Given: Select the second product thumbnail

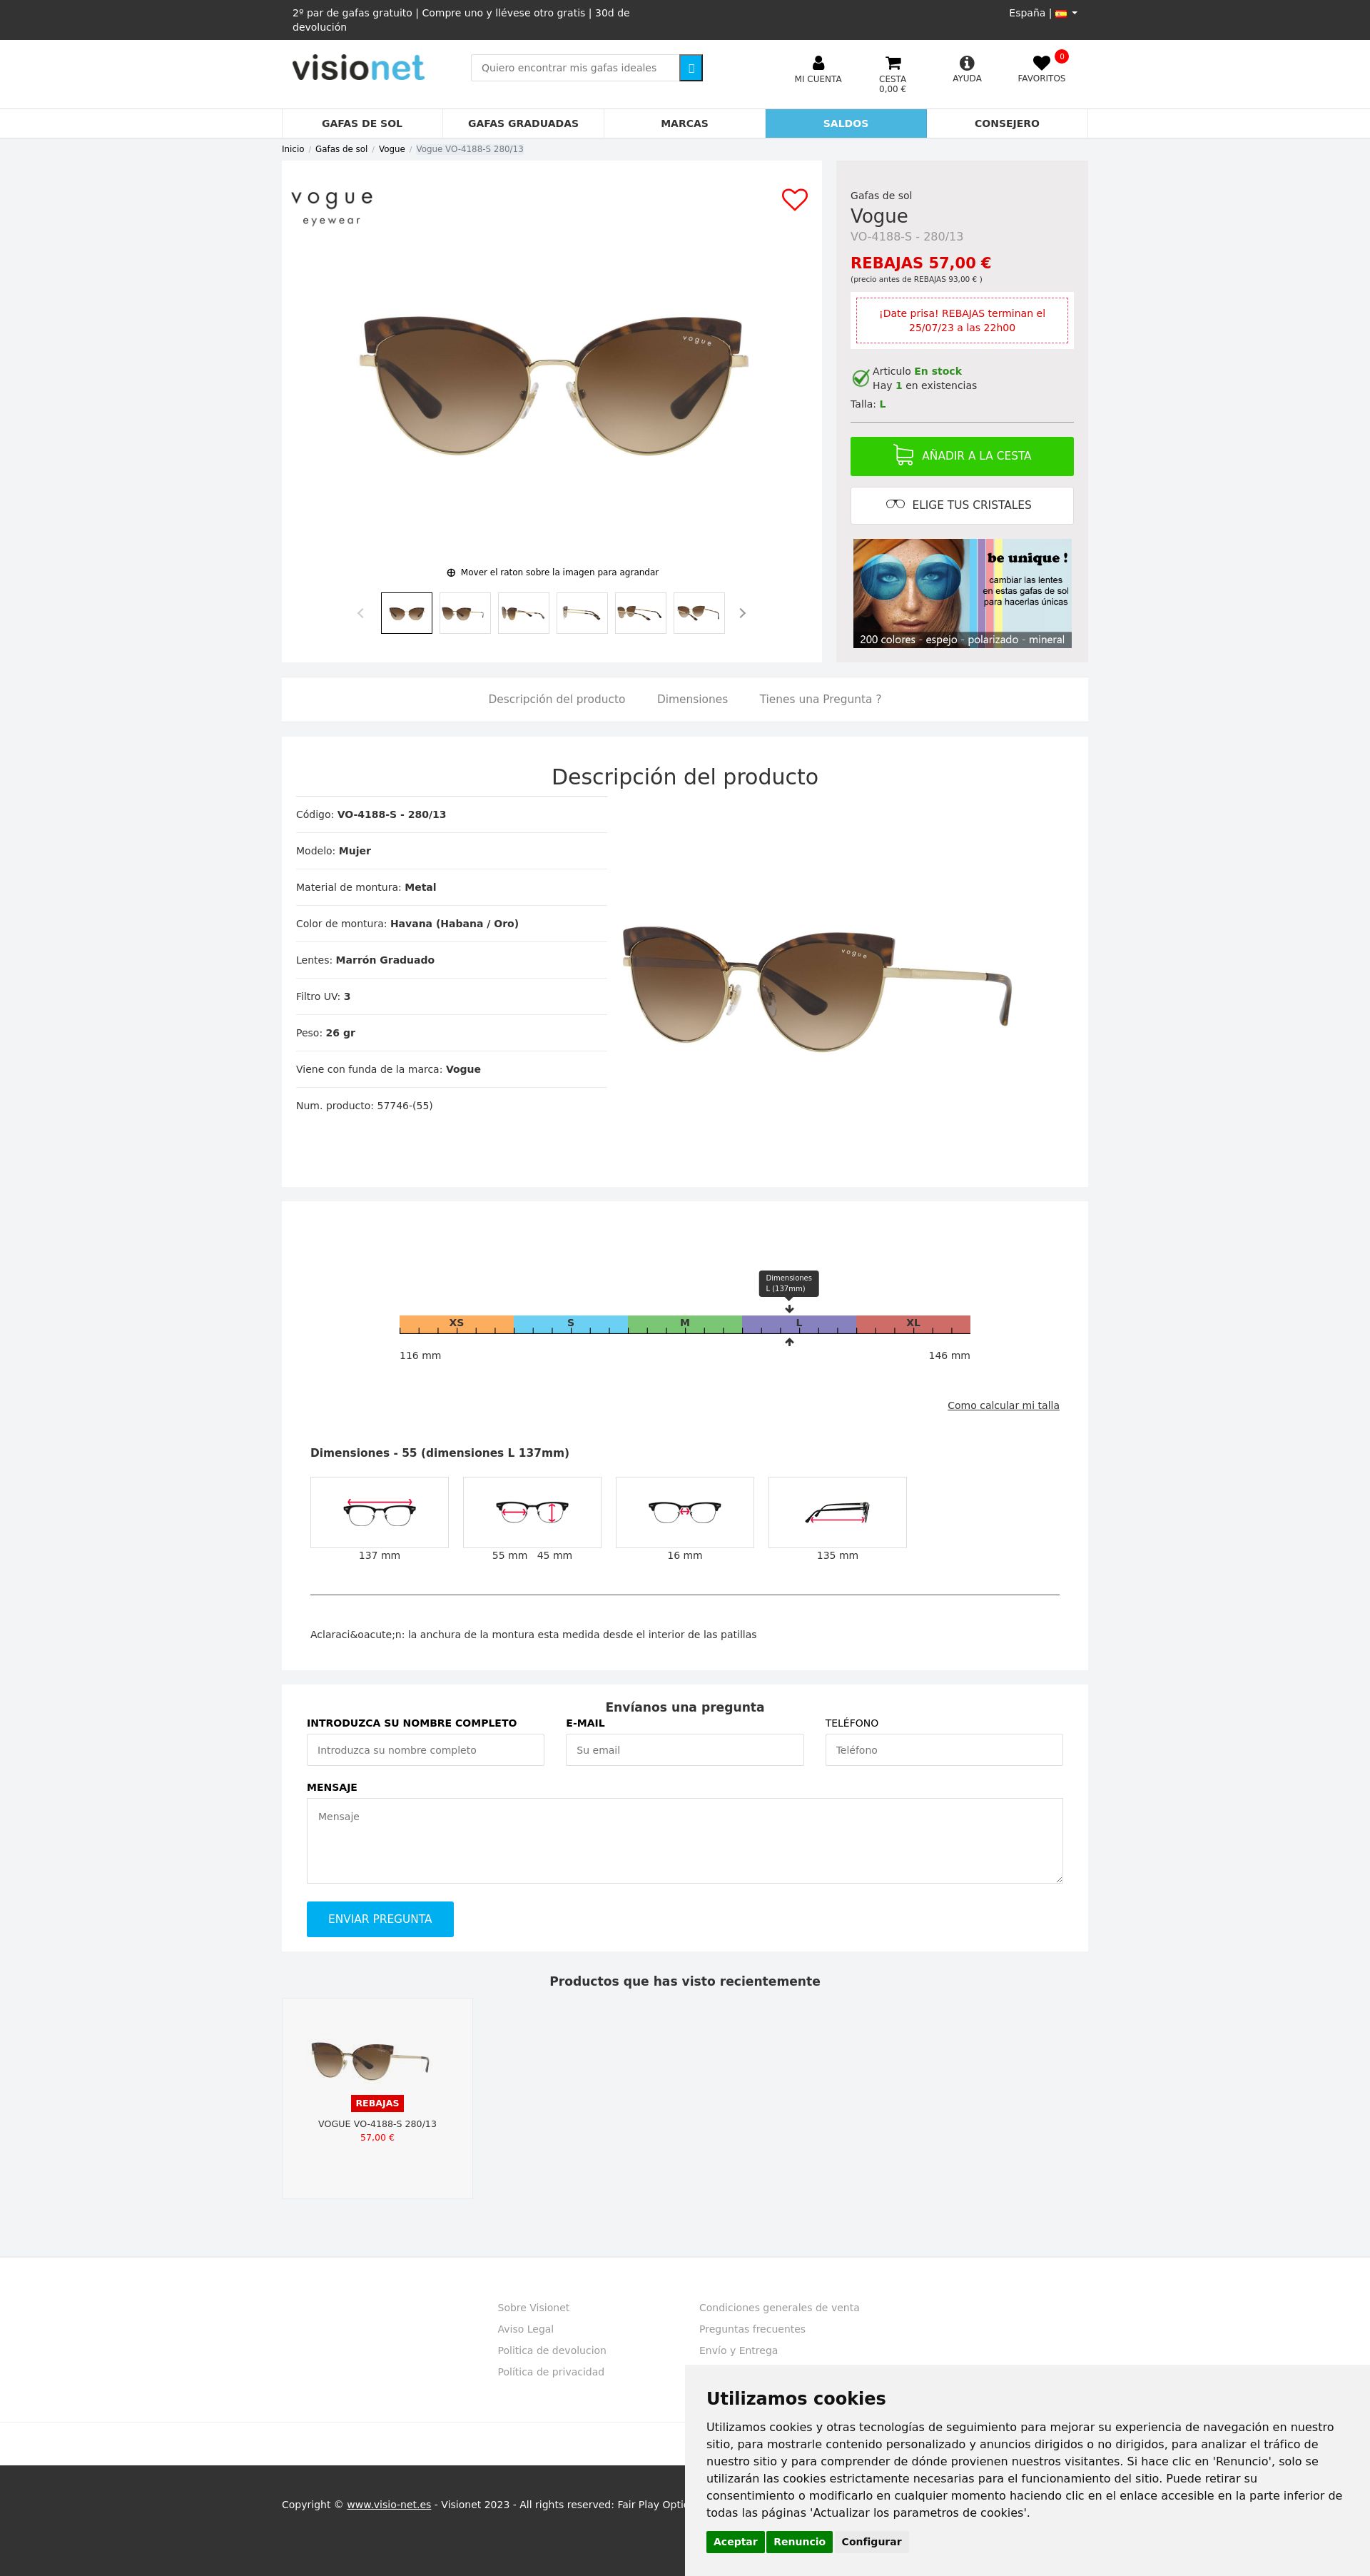Looking at the screenshot, I should 465,613.
